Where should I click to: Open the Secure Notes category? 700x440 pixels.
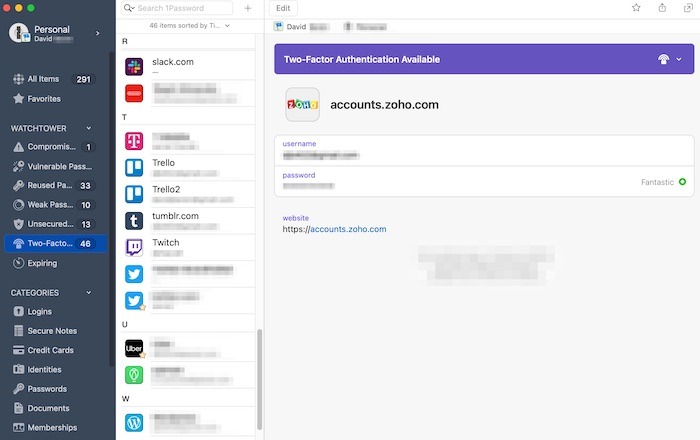pyautogui.click(x=20, y=331)
